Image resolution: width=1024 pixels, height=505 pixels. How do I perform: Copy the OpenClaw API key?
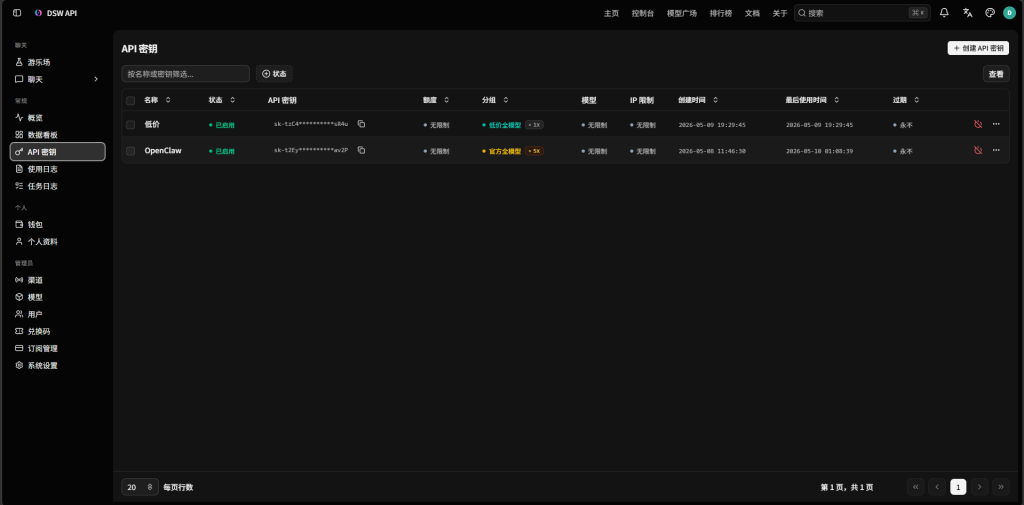[x=361, y=150]
